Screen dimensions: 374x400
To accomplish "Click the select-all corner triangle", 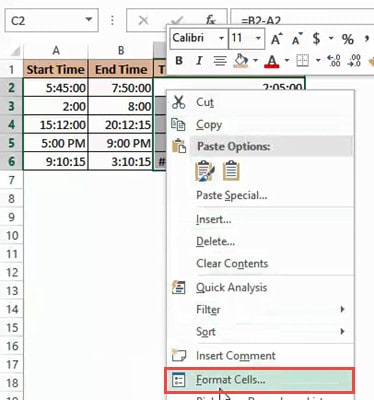I will pyautogui.click(x=15, y=51).
